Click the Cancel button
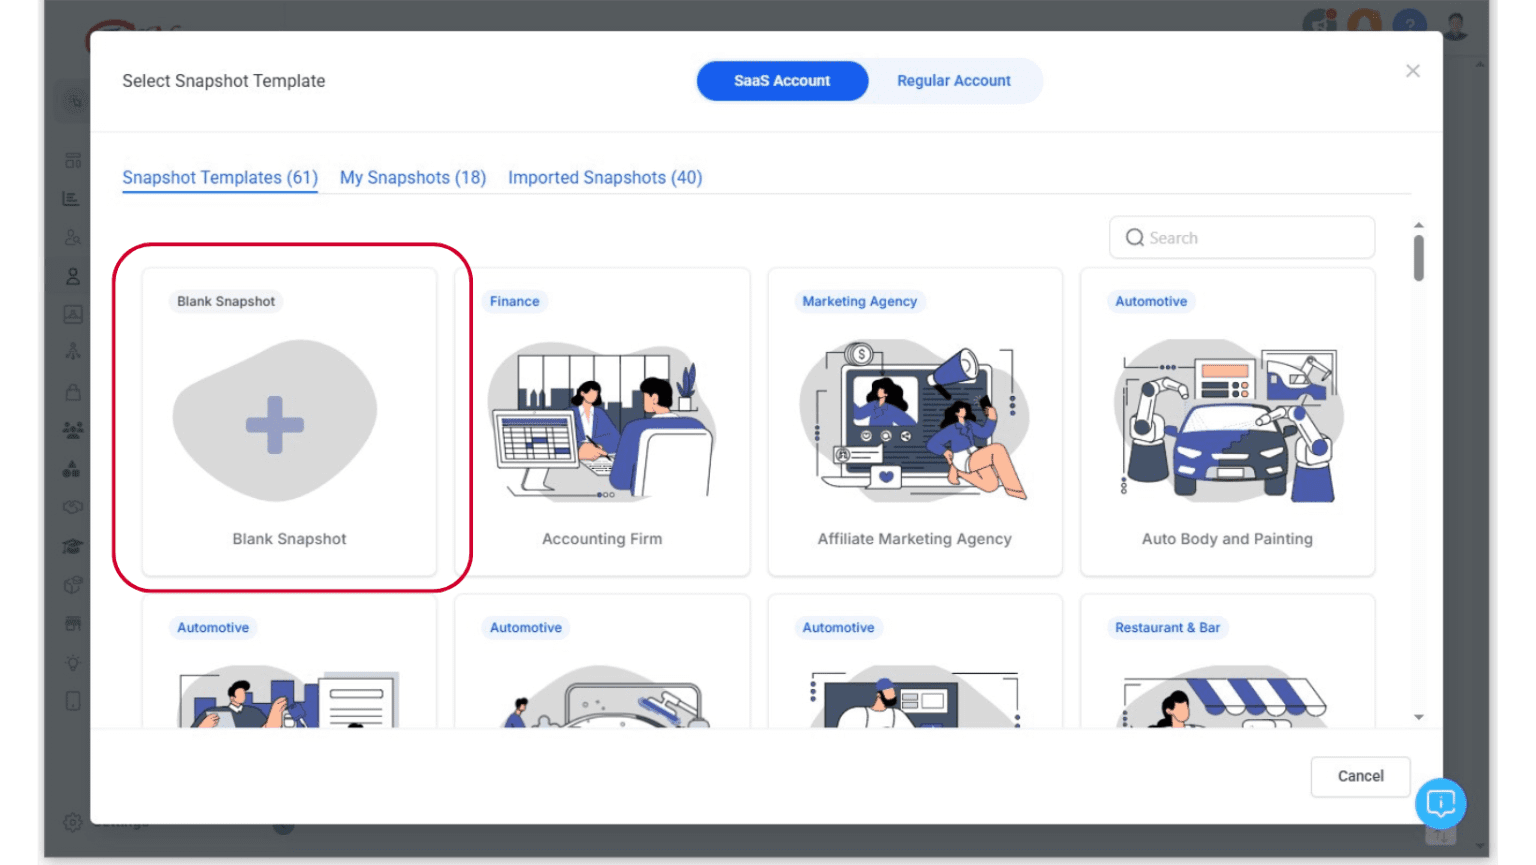1536x865 pixels. pos(1360,776)
